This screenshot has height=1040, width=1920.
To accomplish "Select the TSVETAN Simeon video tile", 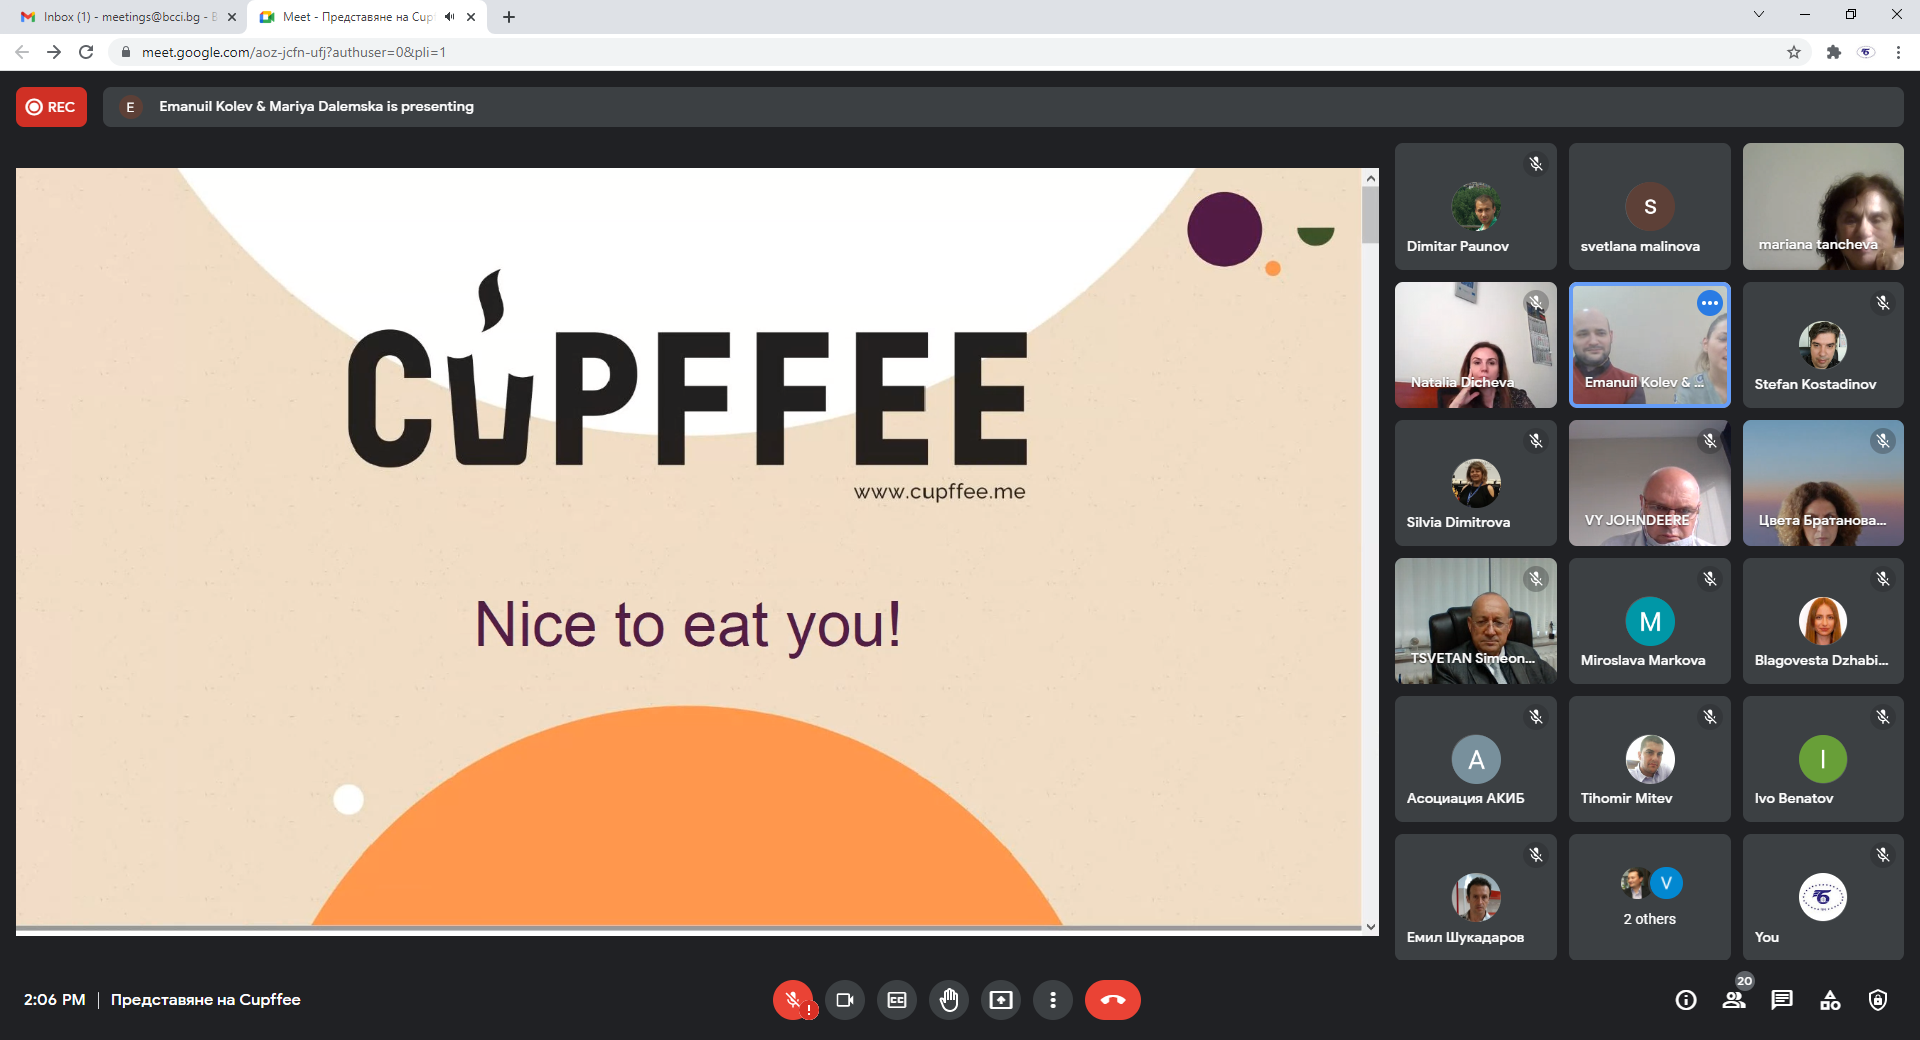I will (x=1476, y=621).
